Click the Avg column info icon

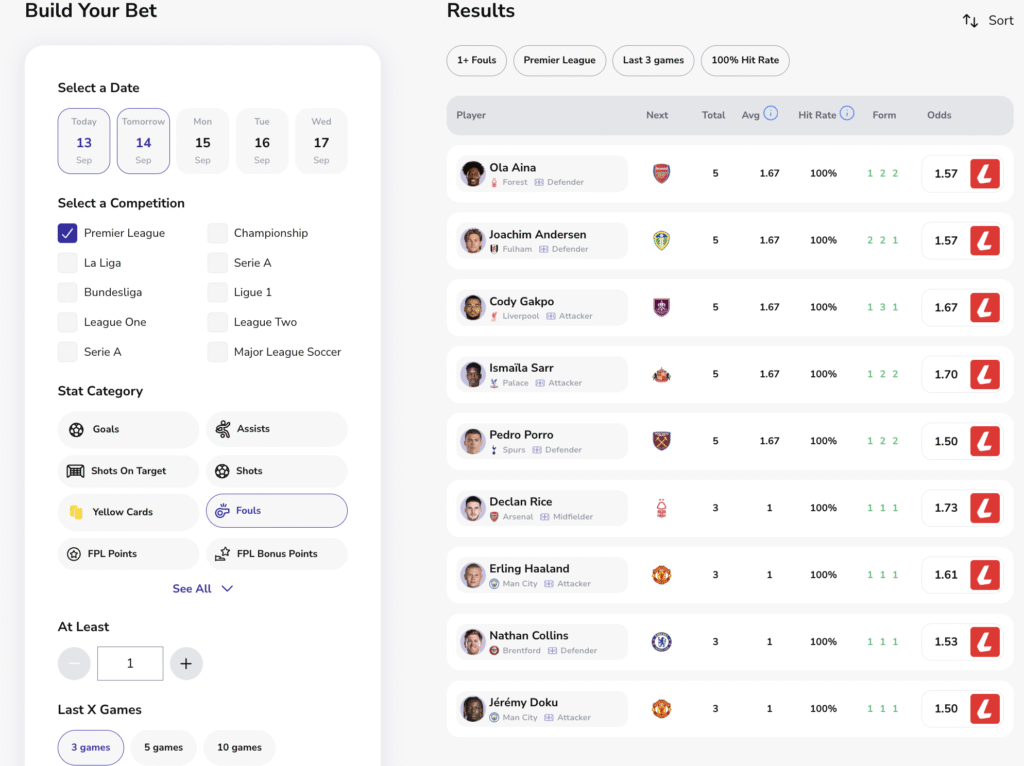[771, 114]
